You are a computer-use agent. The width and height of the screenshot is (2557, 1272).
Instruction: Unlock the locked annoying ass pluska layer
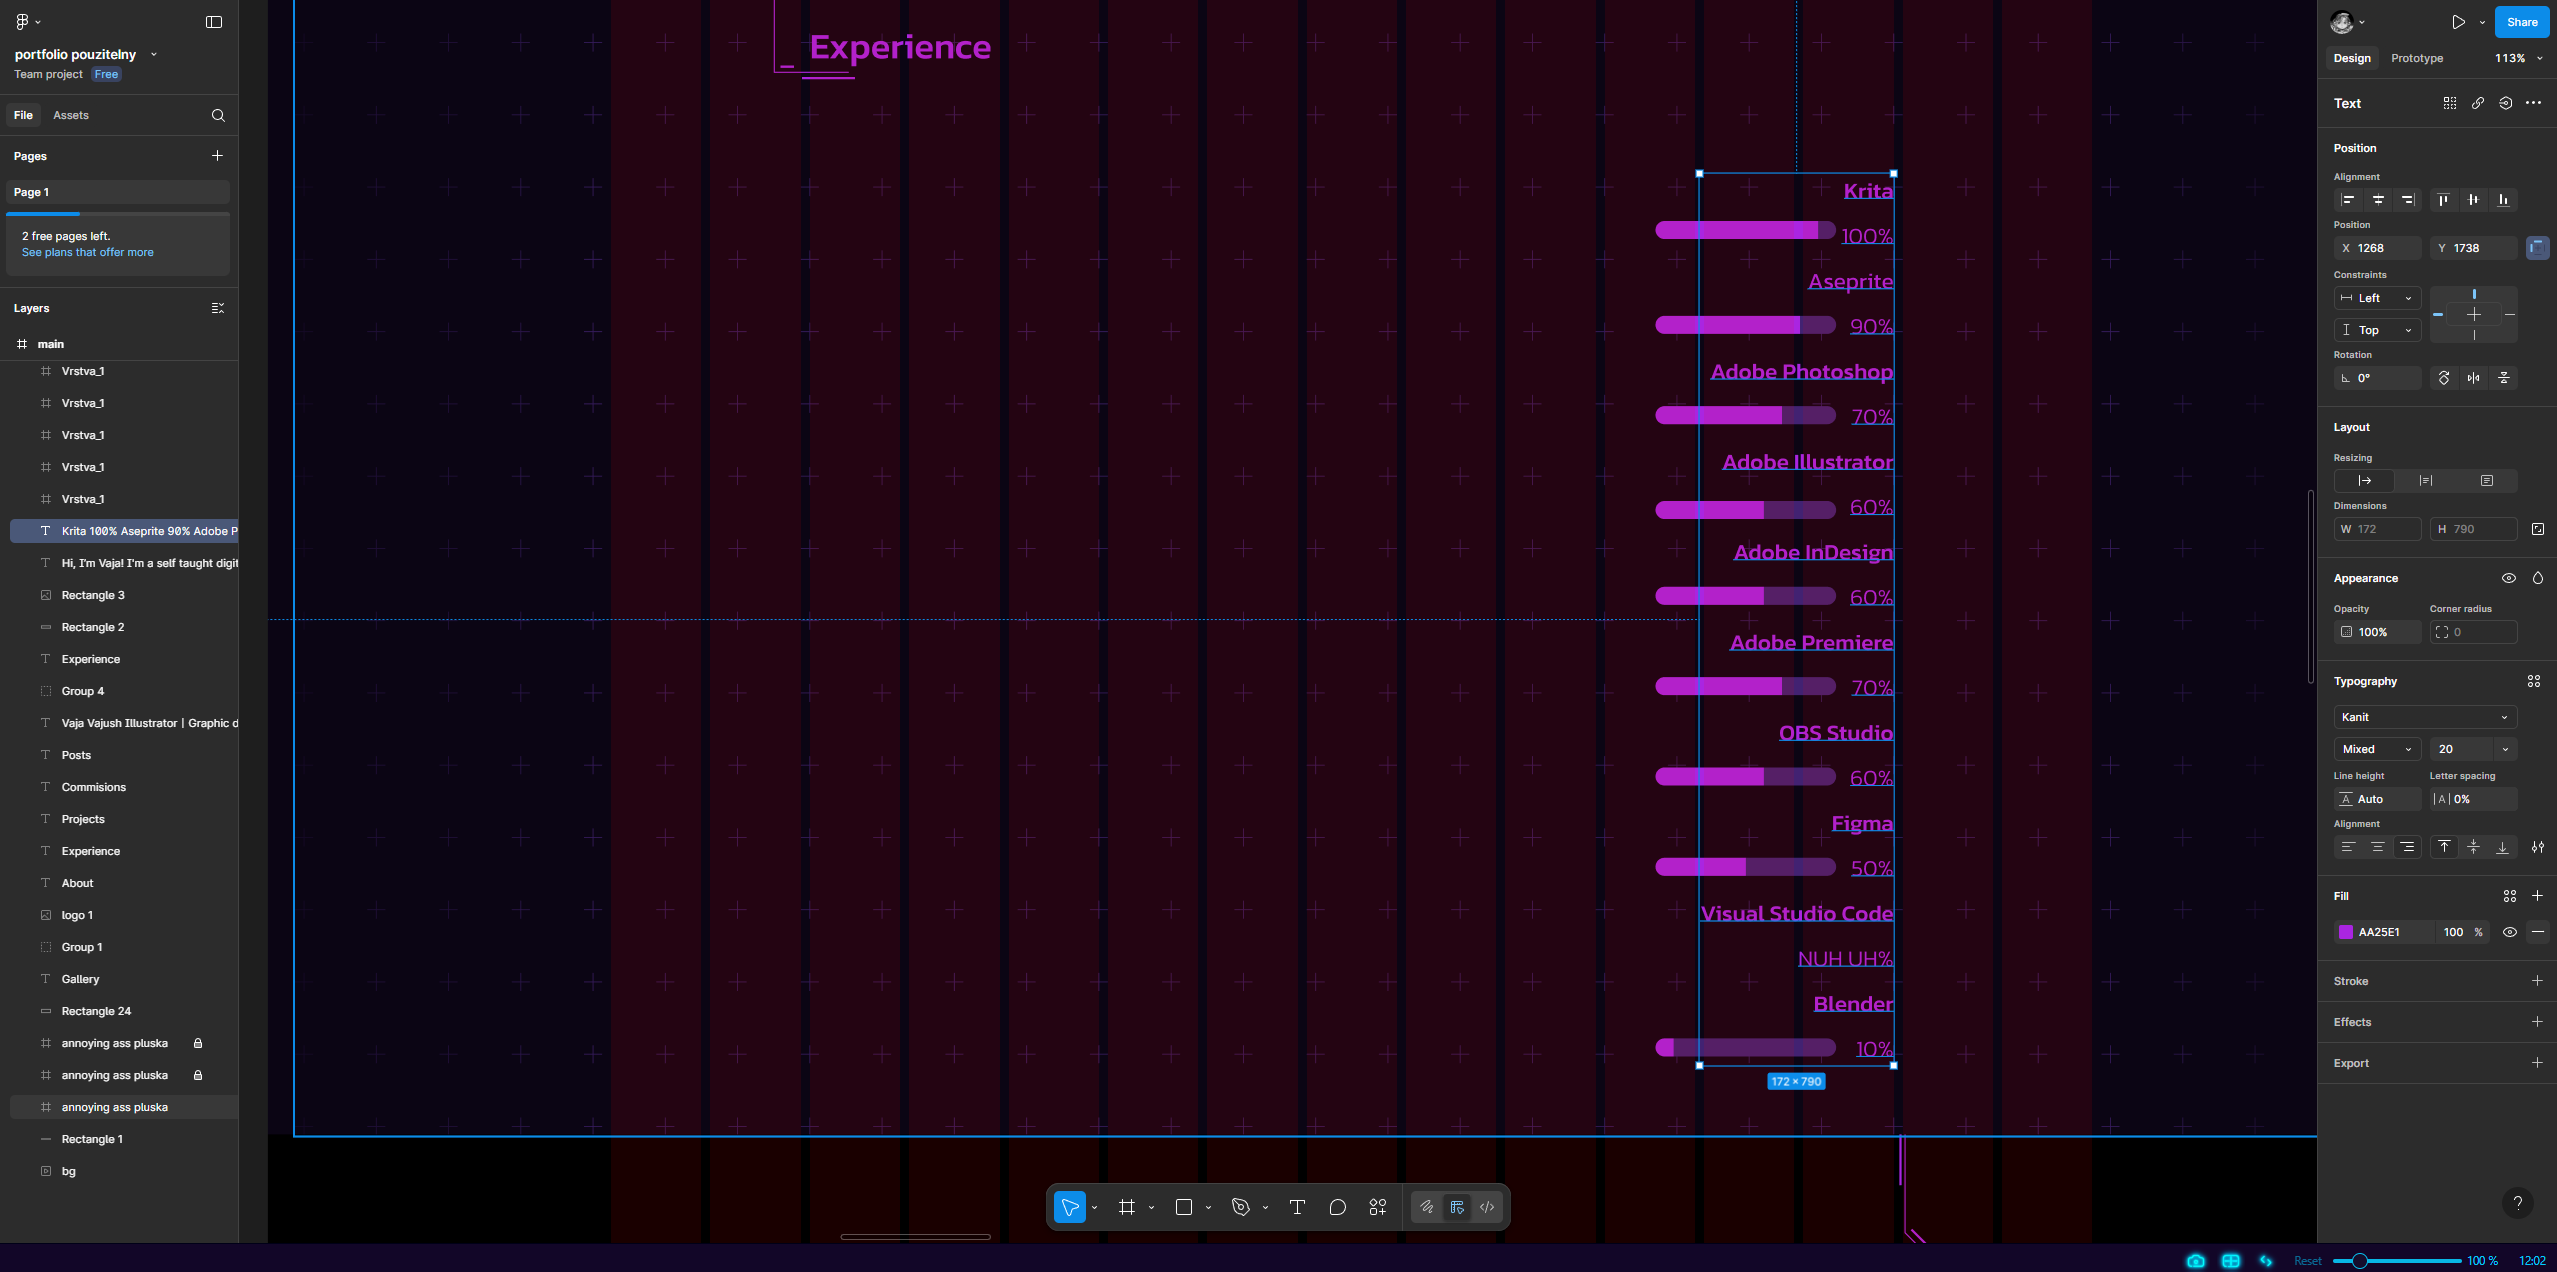click(198, 1043)
